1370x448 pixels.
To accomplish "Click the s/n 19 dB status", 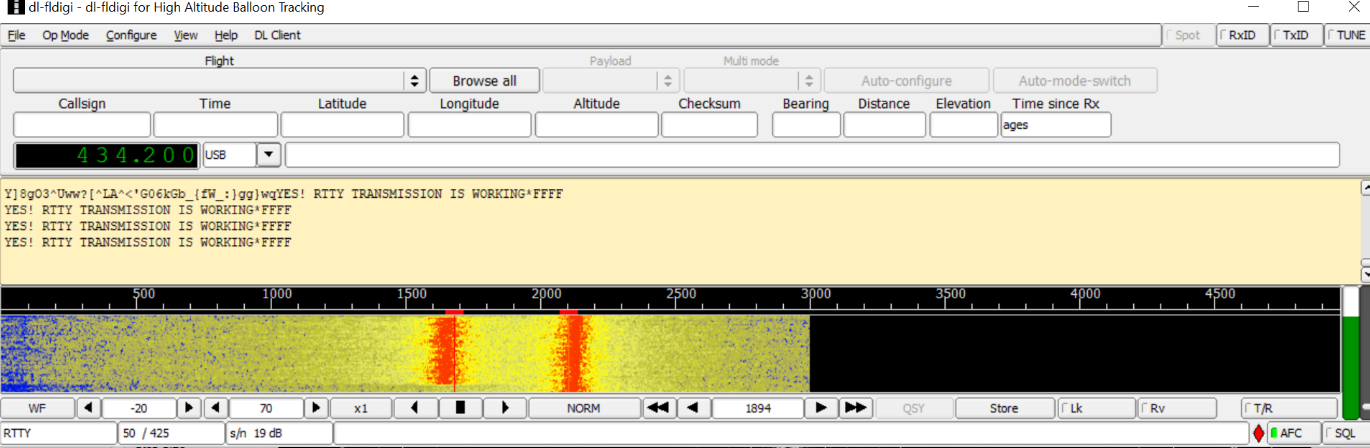I will click(279, 433).
